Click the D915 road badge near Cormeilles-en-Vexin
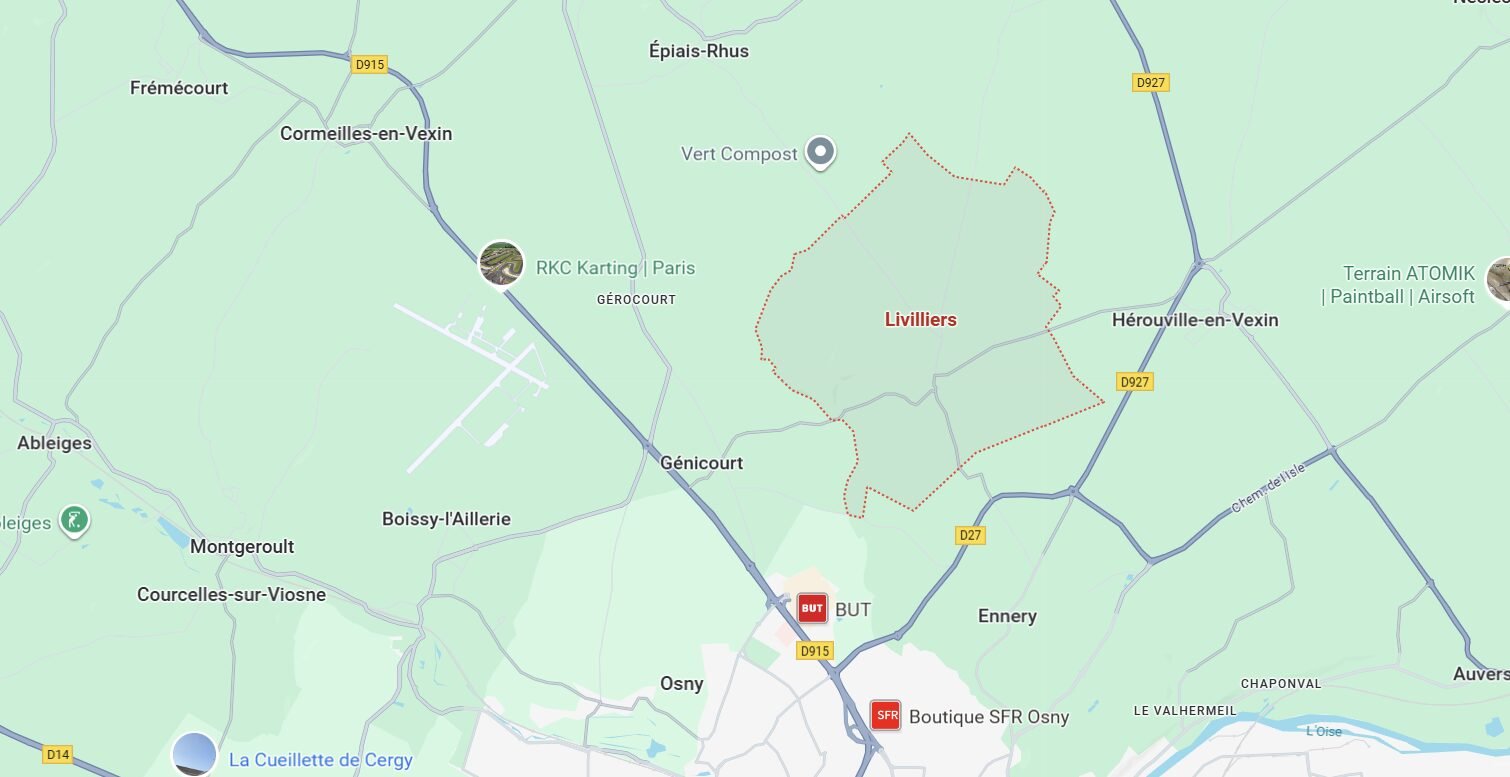 coord(370,64)
